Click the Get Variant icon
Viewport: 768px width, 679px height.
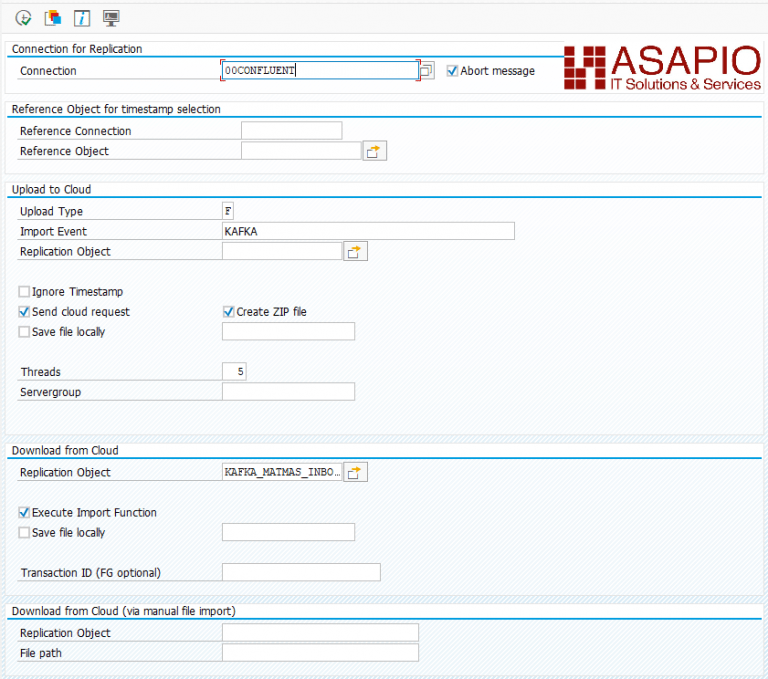(x=52, y=18)
